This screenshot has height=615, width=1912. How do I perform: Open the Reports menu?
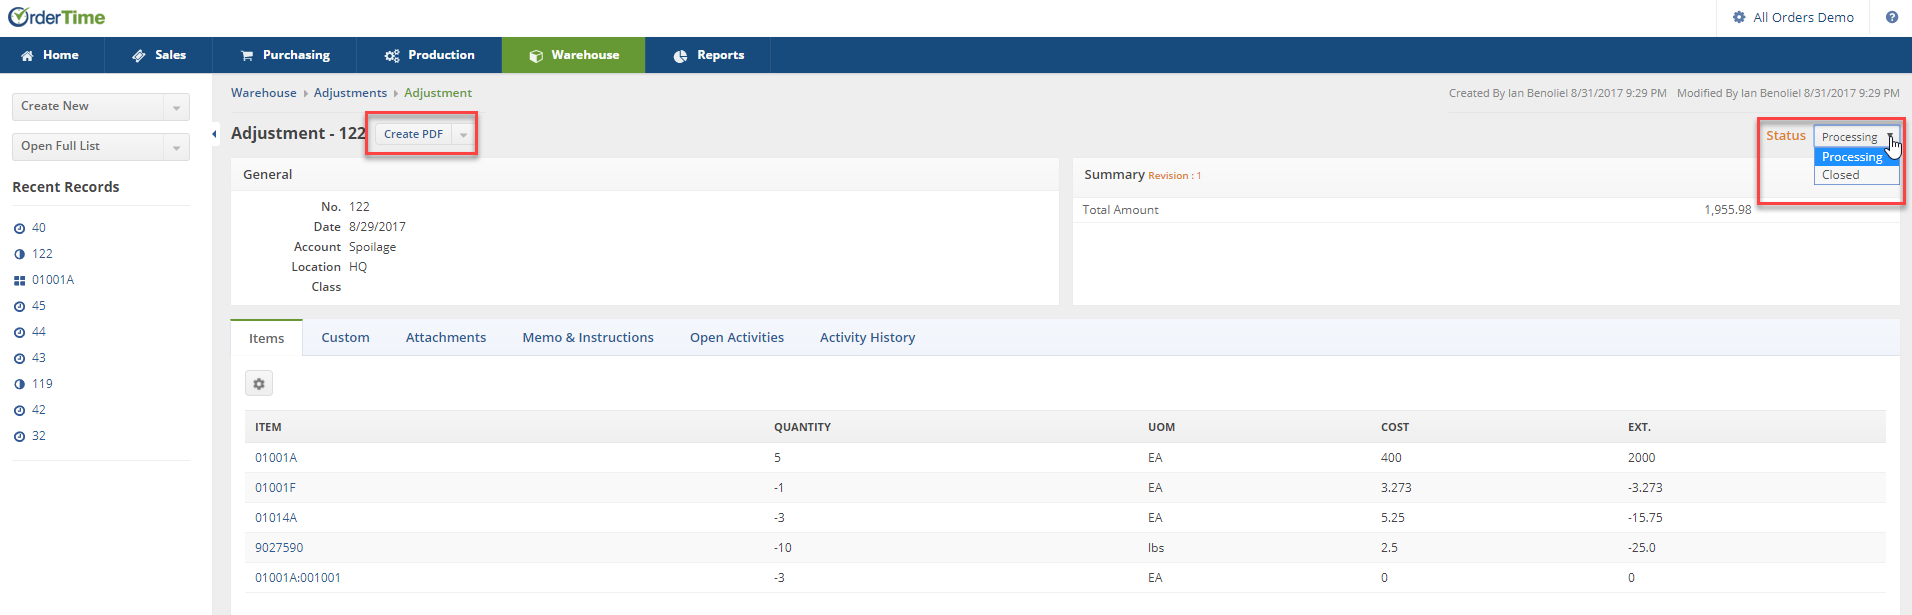[708, 55]
